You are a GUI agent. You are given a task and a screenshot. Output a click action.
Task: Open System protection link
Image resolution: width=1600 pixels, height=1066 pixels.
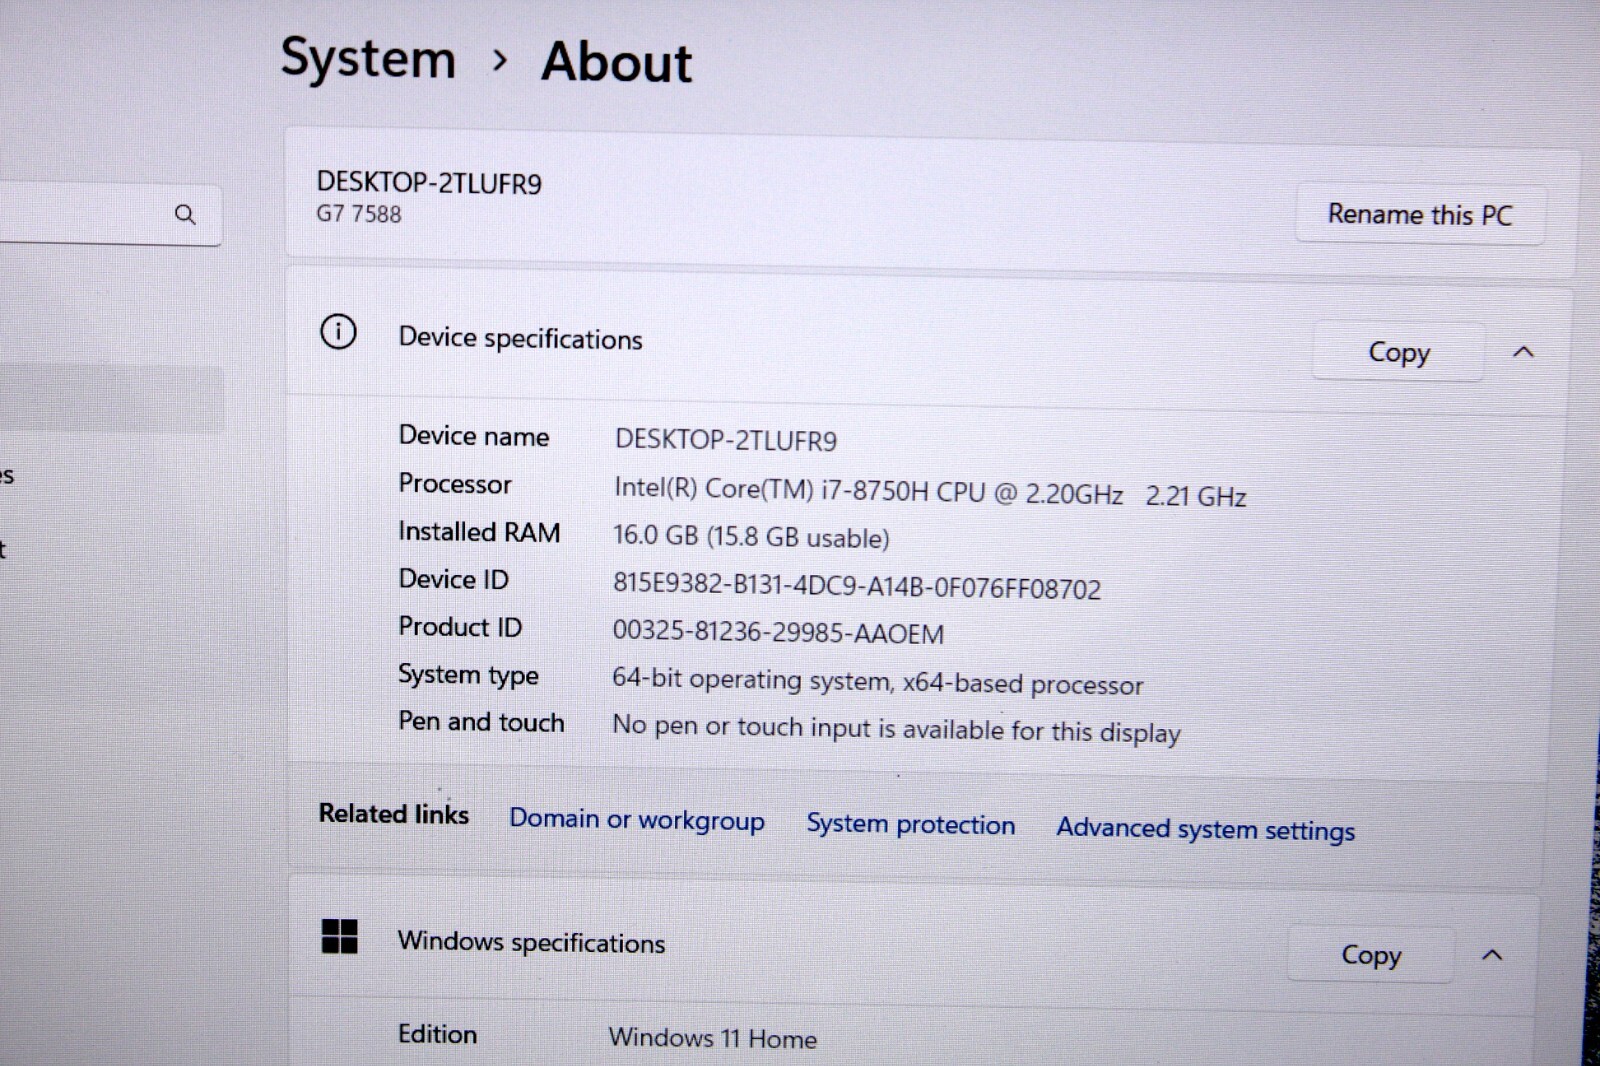[911, 824]
